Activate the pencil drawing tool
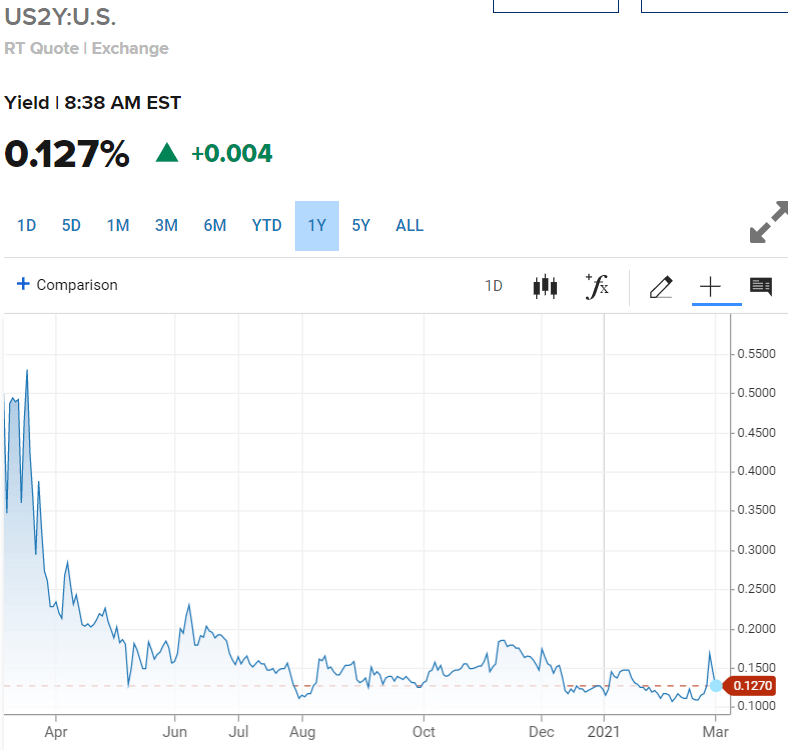 tap(661, 287)
